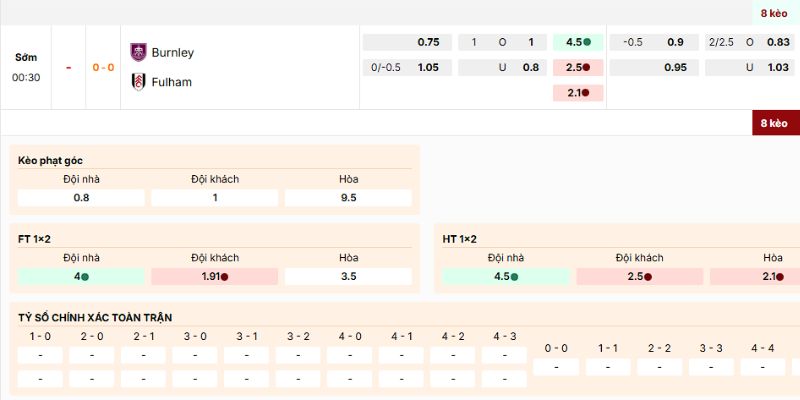Click the Fulham team name
This screenshot has height=400, width=800.
tap(171, 82)
